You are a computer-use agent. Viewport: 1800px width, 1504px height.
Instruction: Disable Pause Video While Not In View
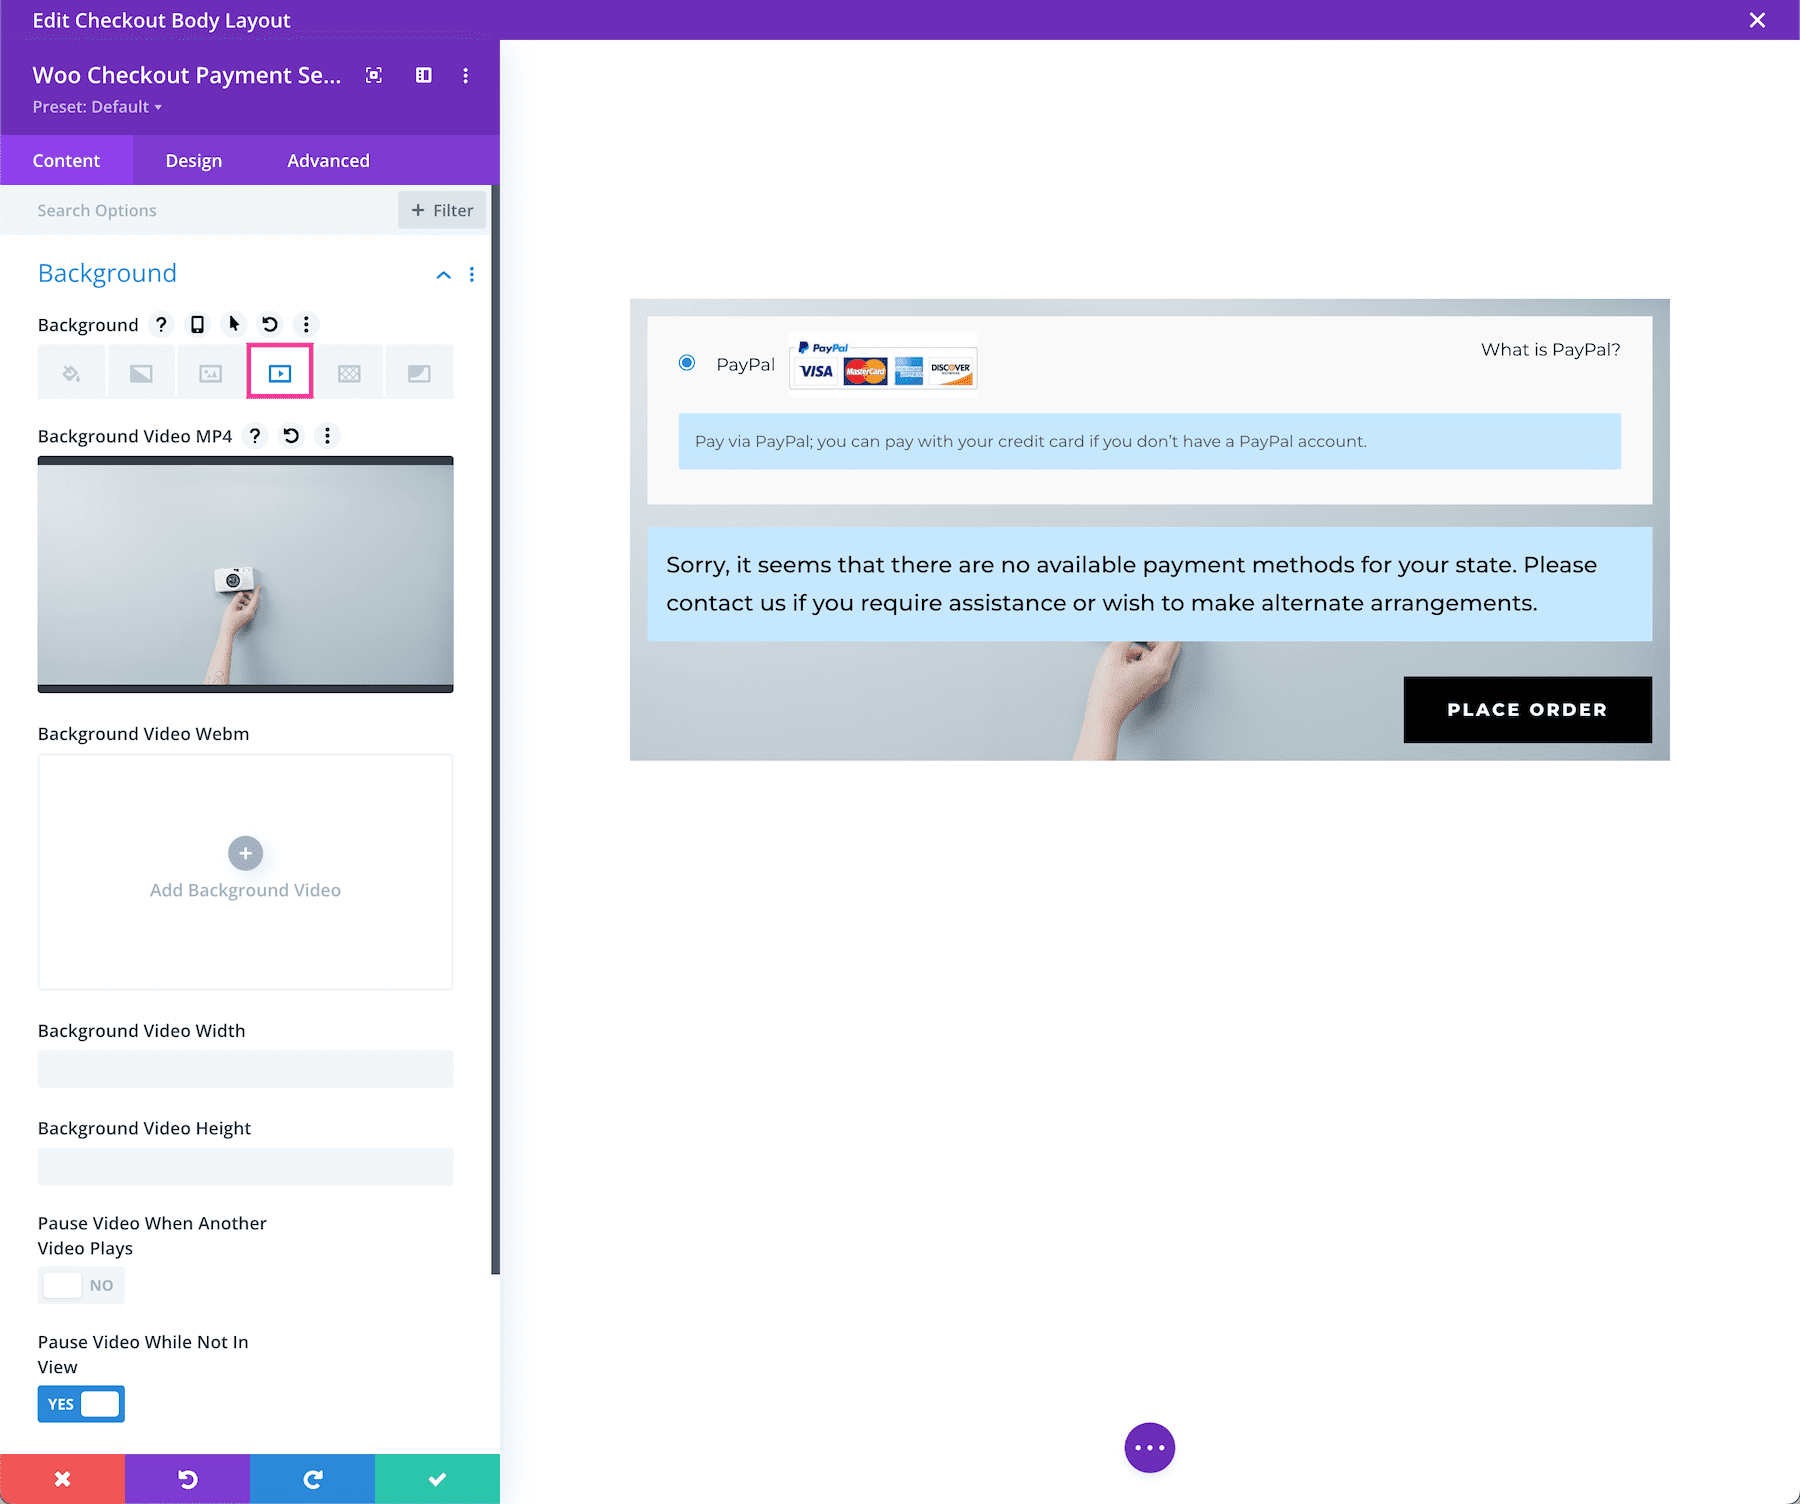click(x=81, y=1403)
